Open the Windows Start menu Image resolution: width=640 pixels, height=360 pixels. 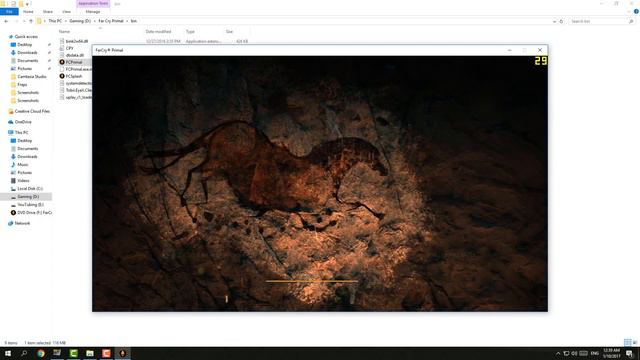pyautogui.click(x=8, y=353)
